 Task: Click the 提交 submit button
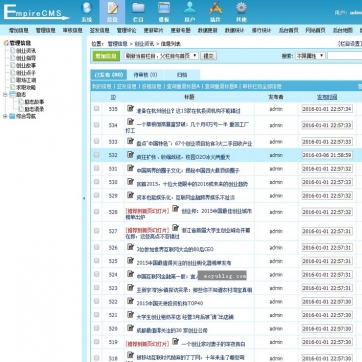tap(209, 56)
